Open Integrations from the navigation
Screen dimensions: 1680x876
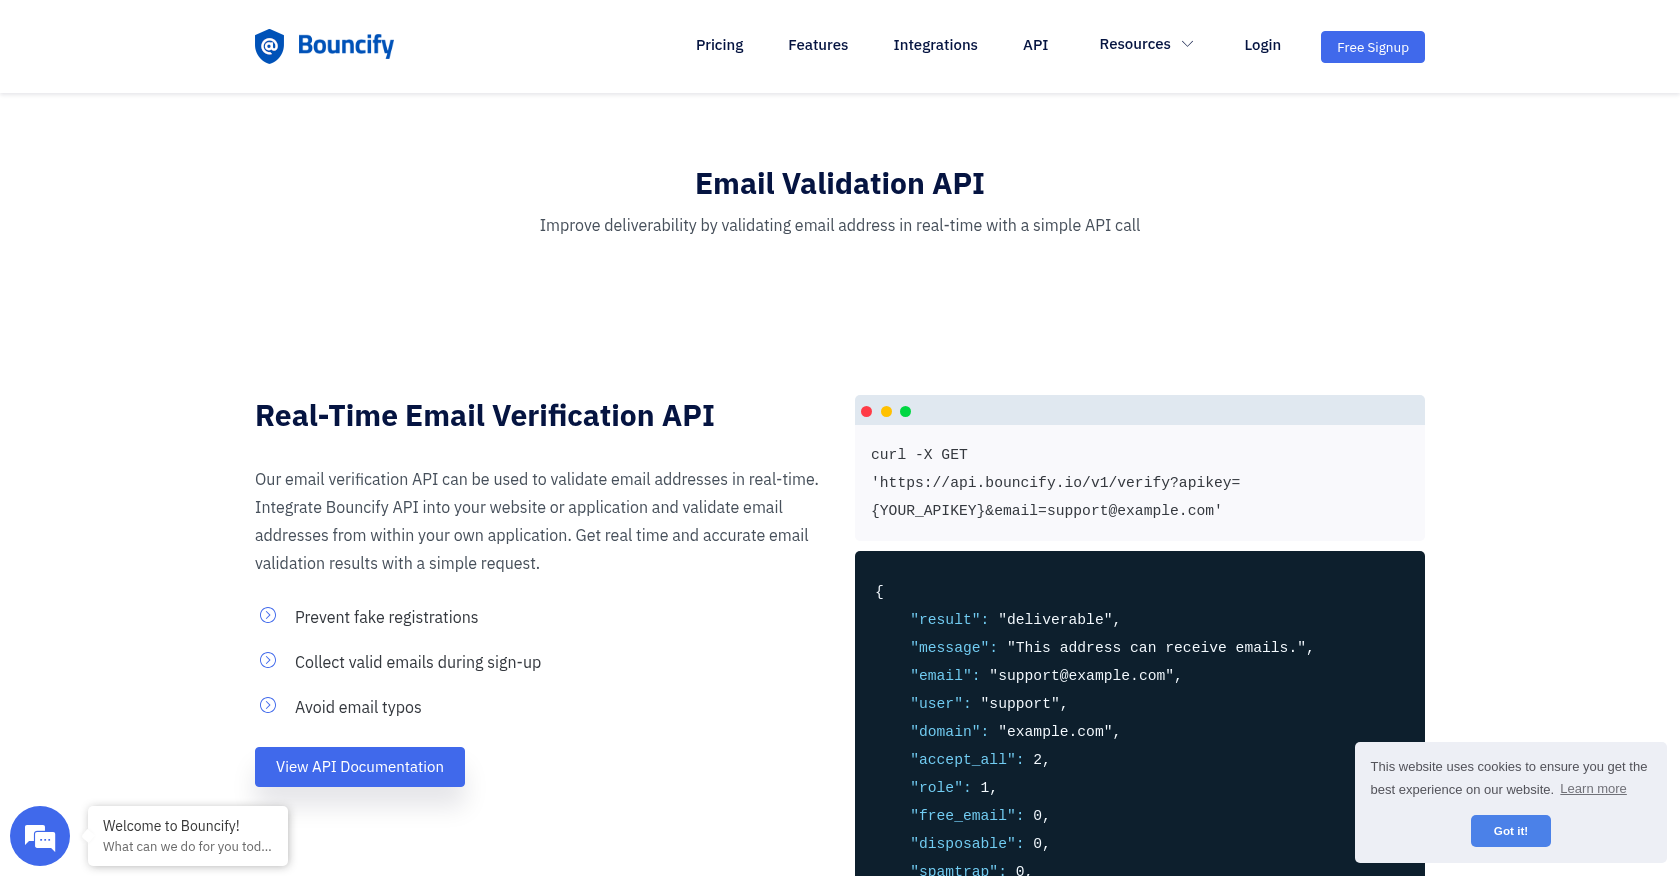(935, 45)
